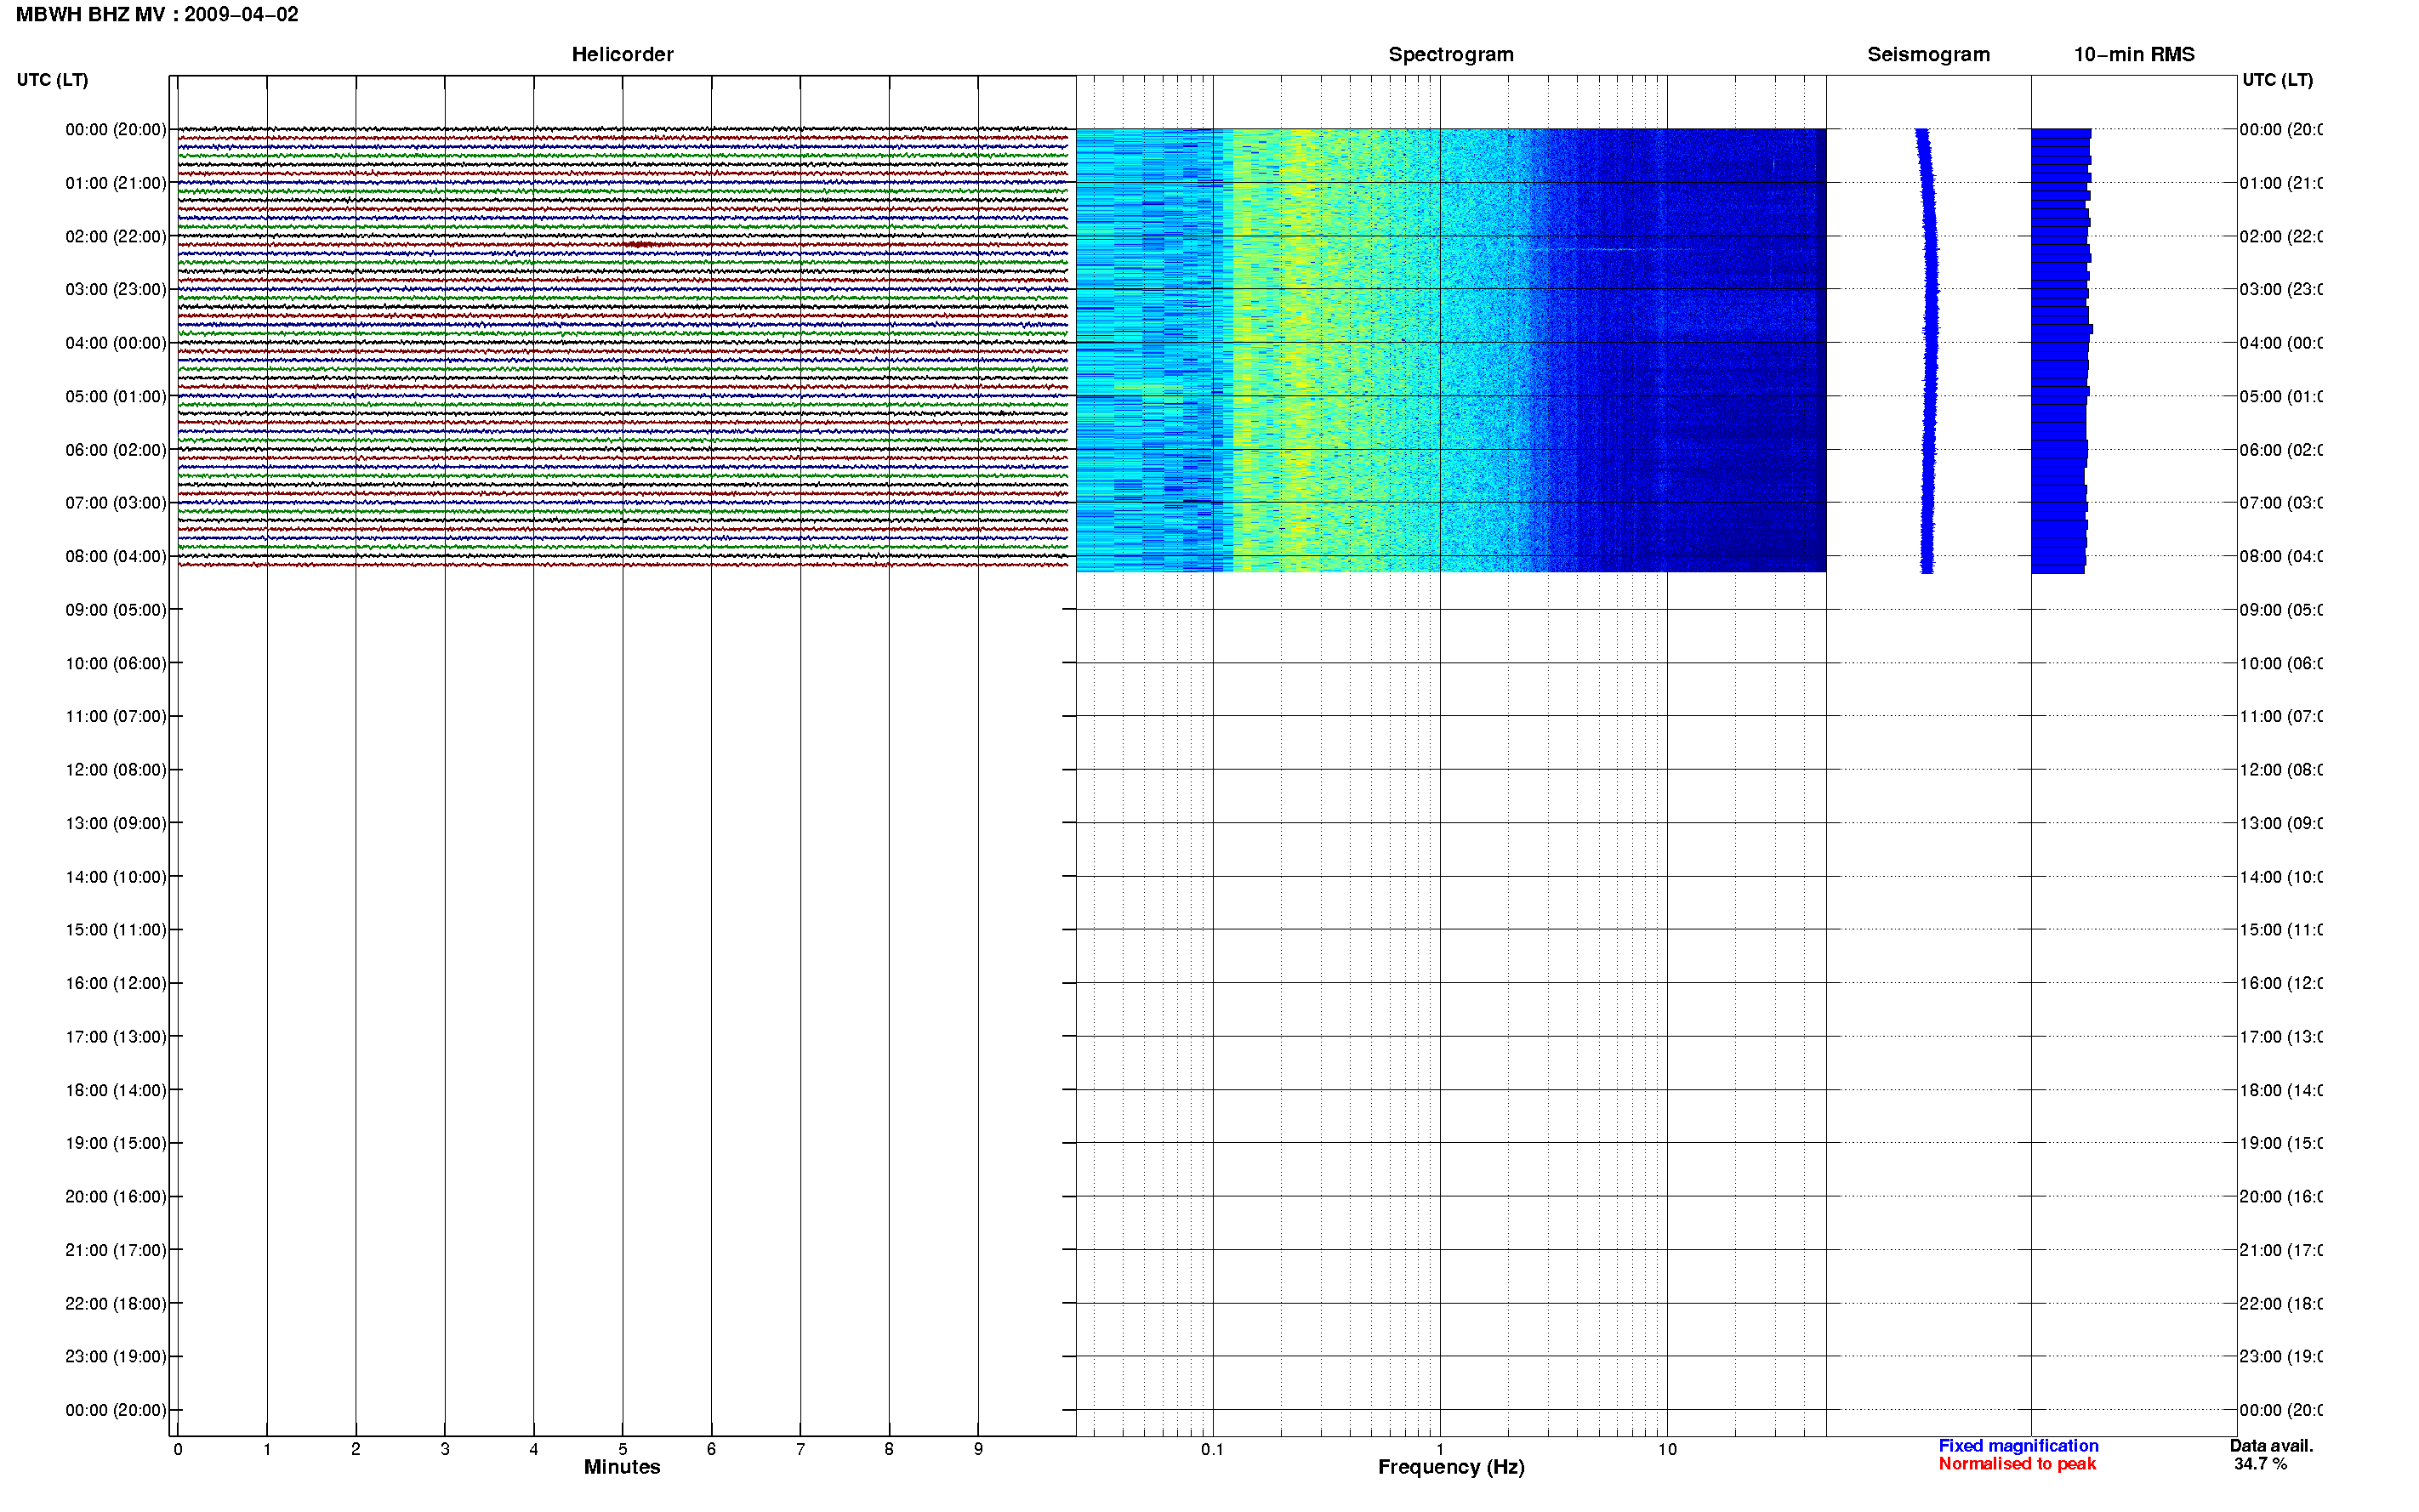
Task: Click the Data avail. label
Action: [x=2271, y=1446]
